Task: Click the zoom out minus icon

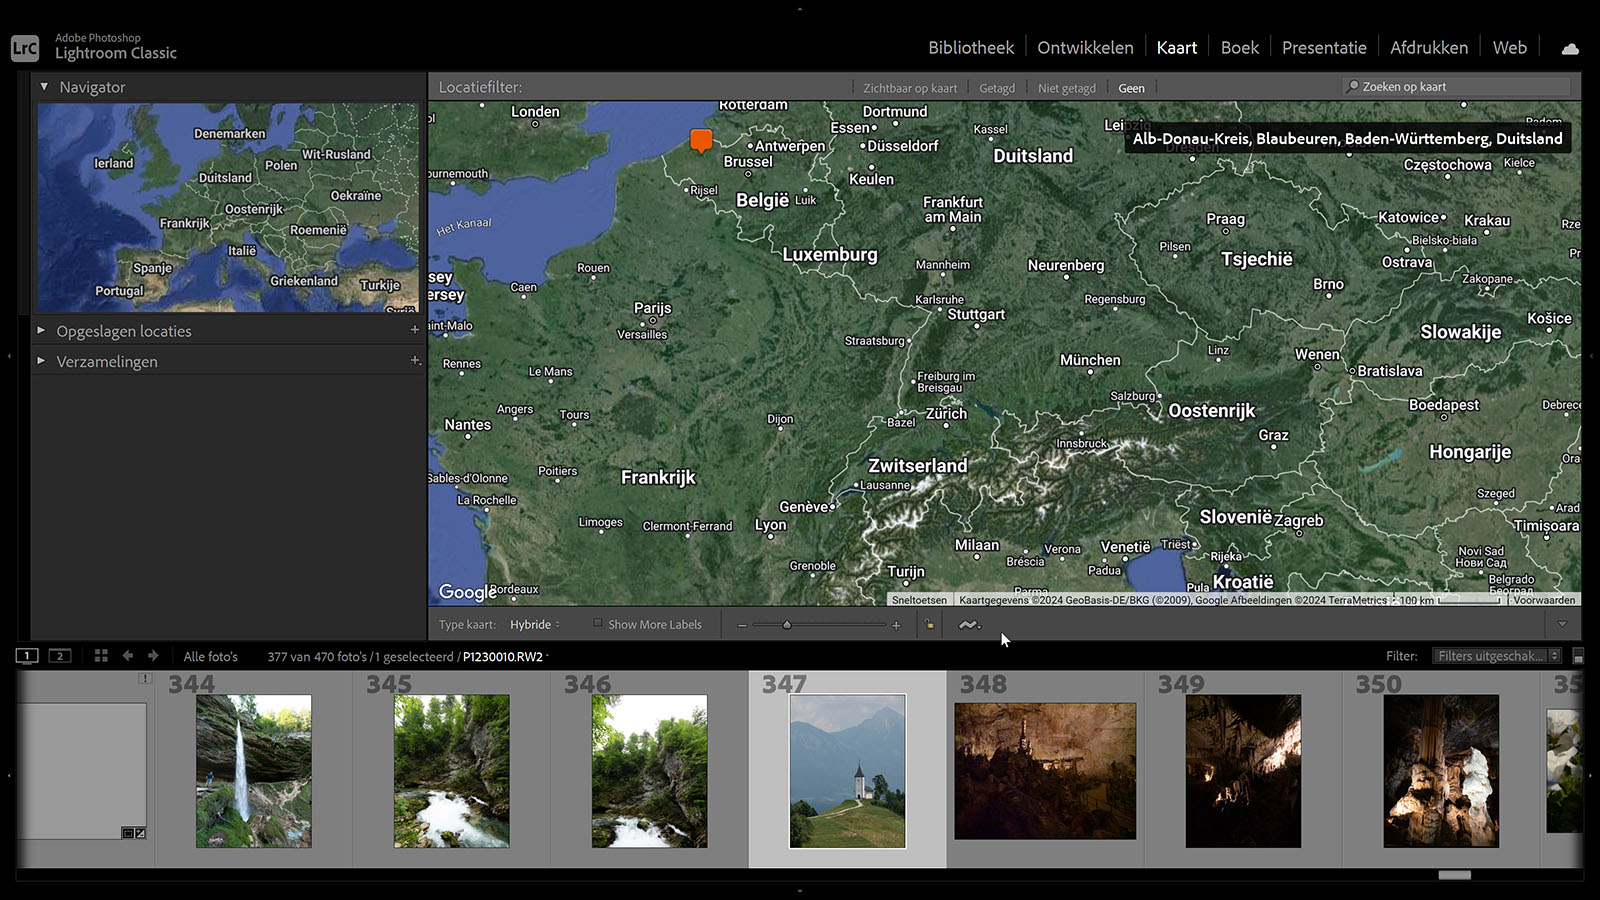Action: point(742,625)
